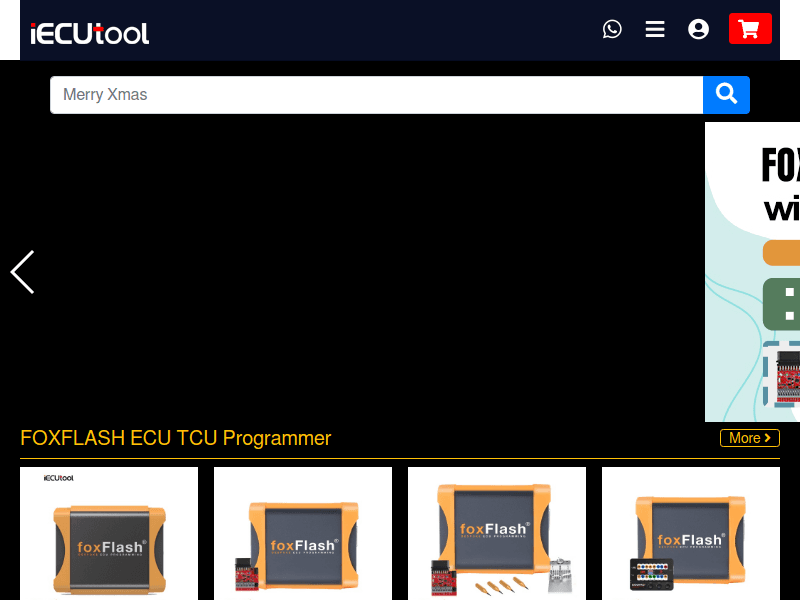The height and width of the screenshot is (600, 800).
Task: Open the red shopping cart icon
Action: point(750,28)
